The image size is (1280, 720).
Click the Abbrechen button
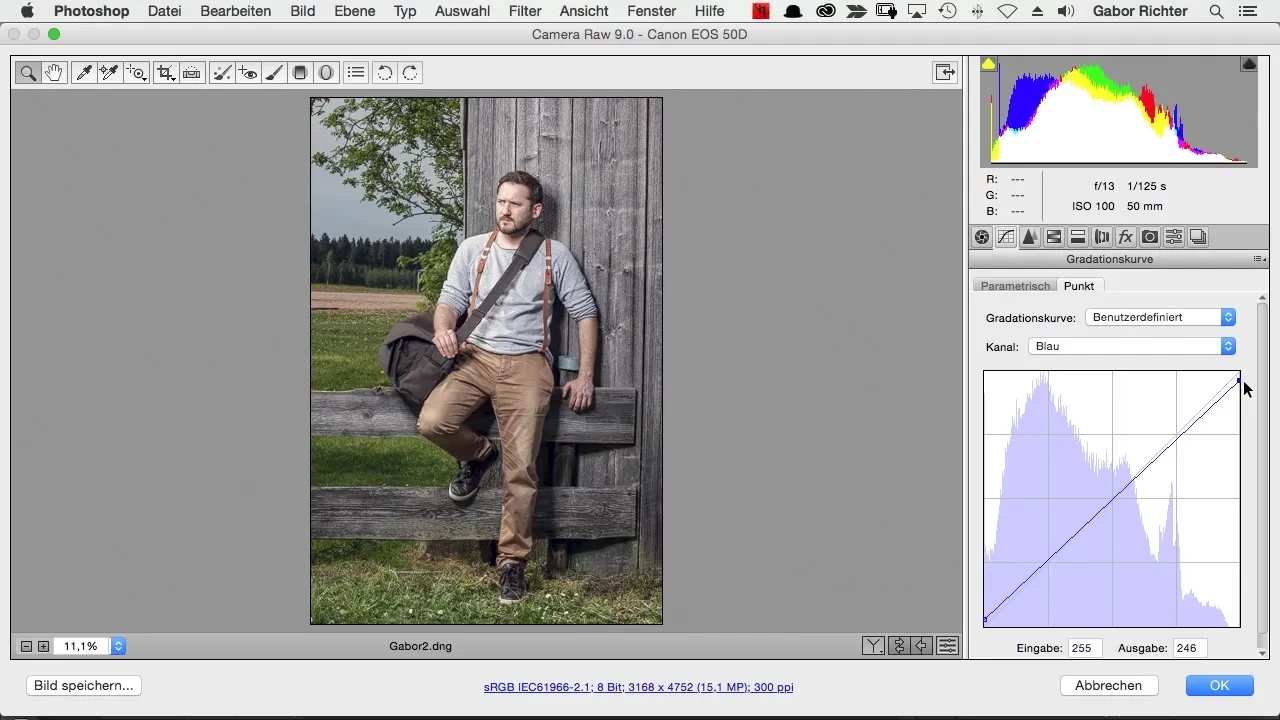1108,686
